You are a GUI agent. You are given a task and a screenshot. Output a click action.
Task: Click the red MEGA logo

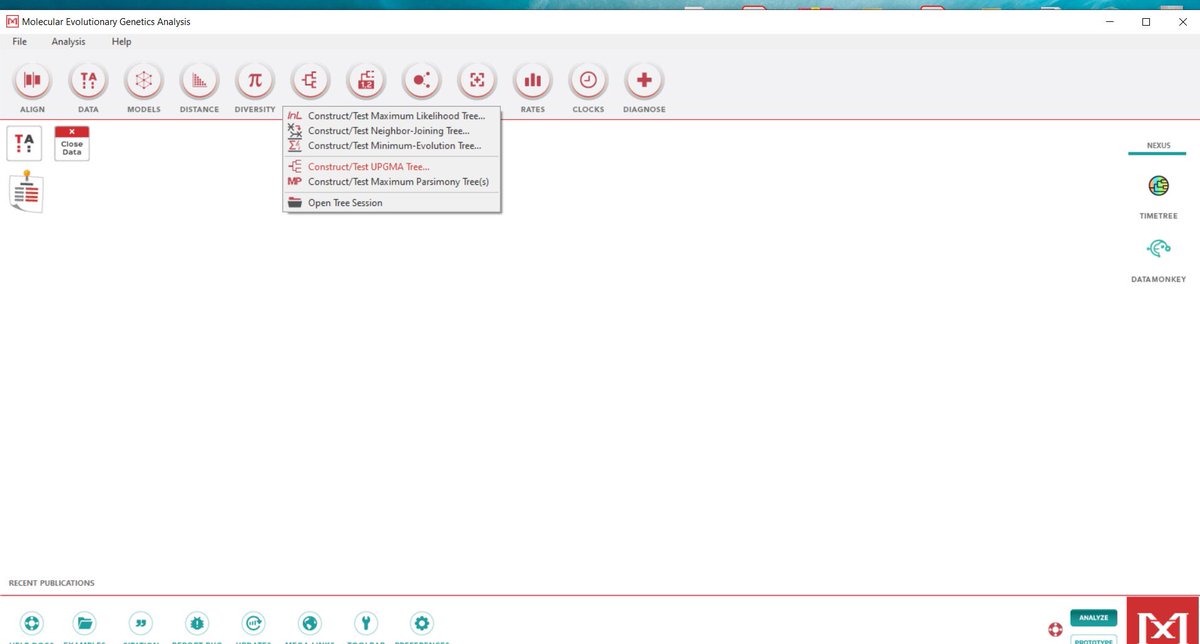point(1160,621)
